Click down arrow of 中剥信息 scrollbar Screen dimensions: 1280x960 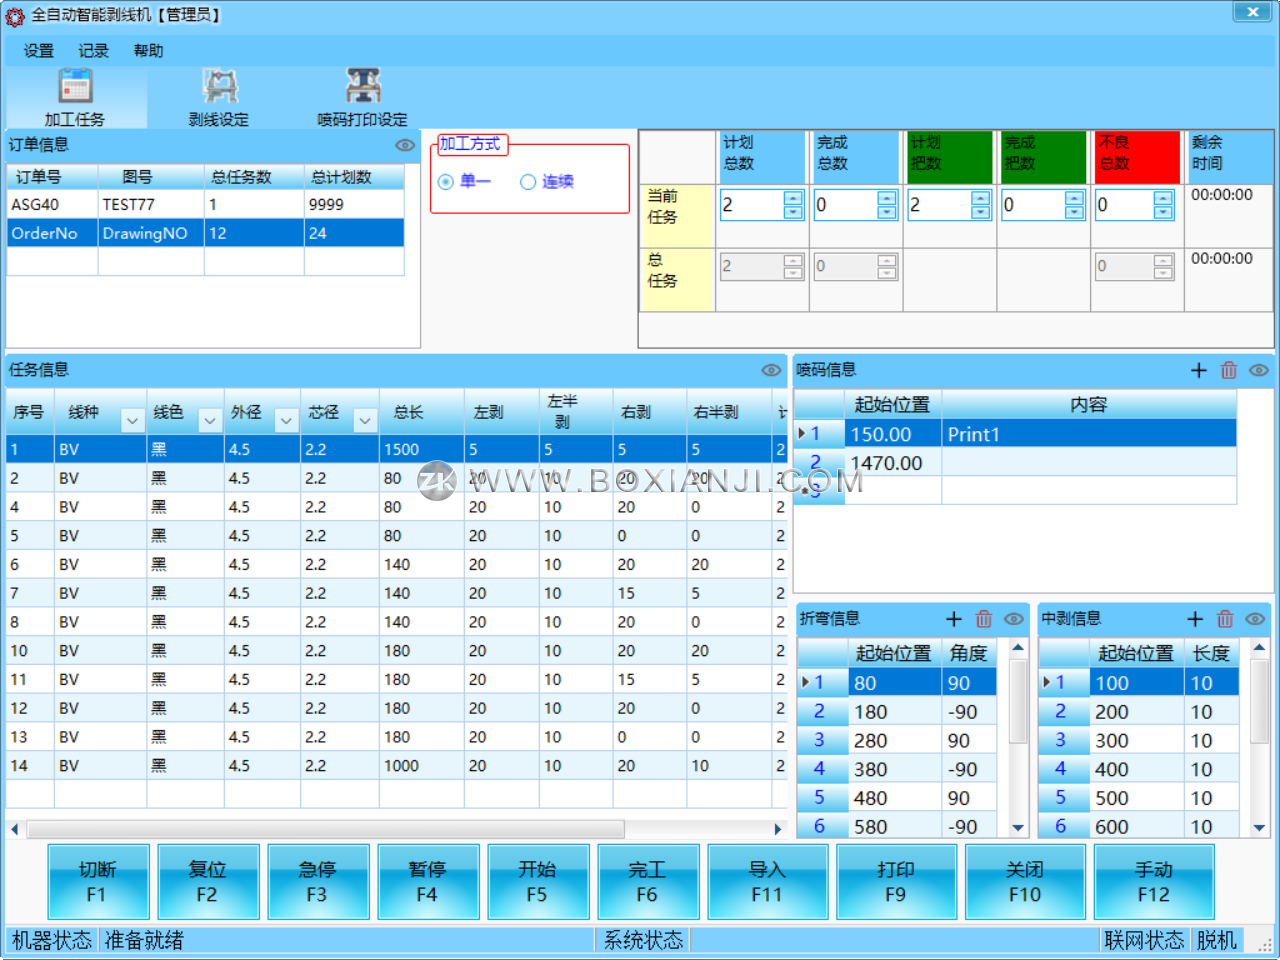tap(1259, 828)
